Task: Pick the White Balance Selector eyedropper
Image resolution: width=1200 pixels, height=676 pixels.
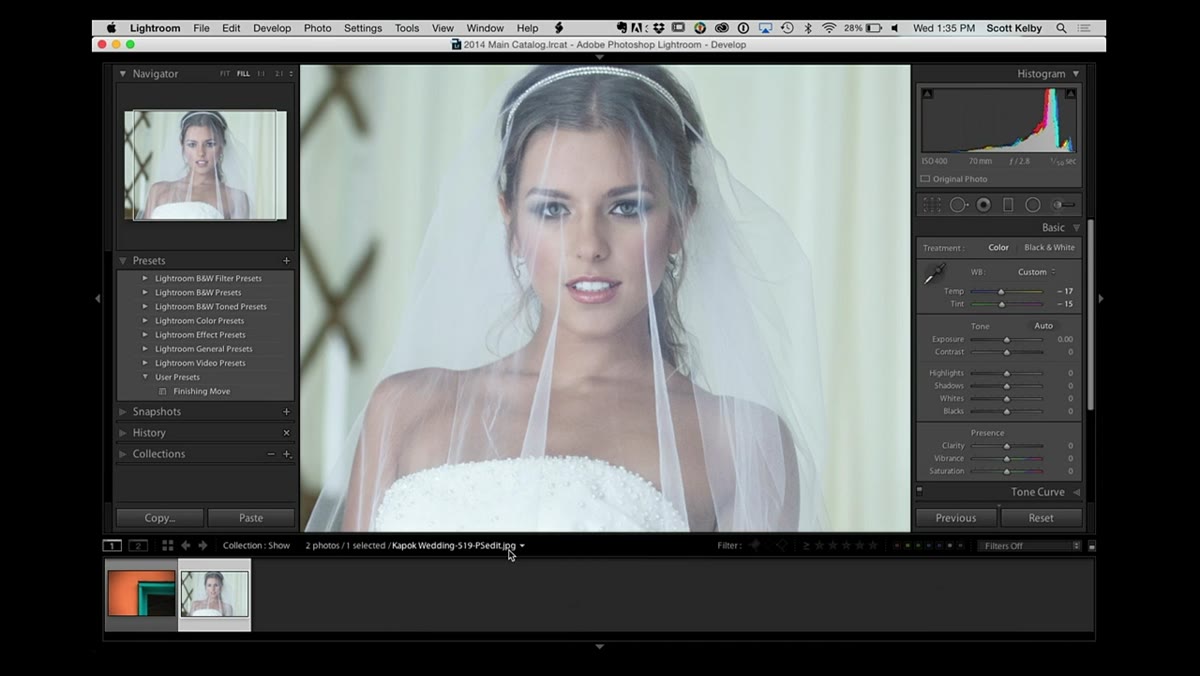Action: tap(935, 273)
